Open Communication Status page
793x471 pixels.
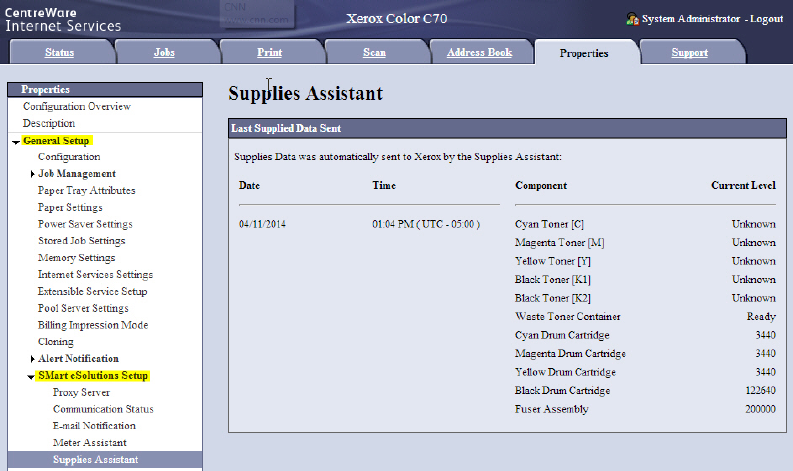[x=103, y=409]
